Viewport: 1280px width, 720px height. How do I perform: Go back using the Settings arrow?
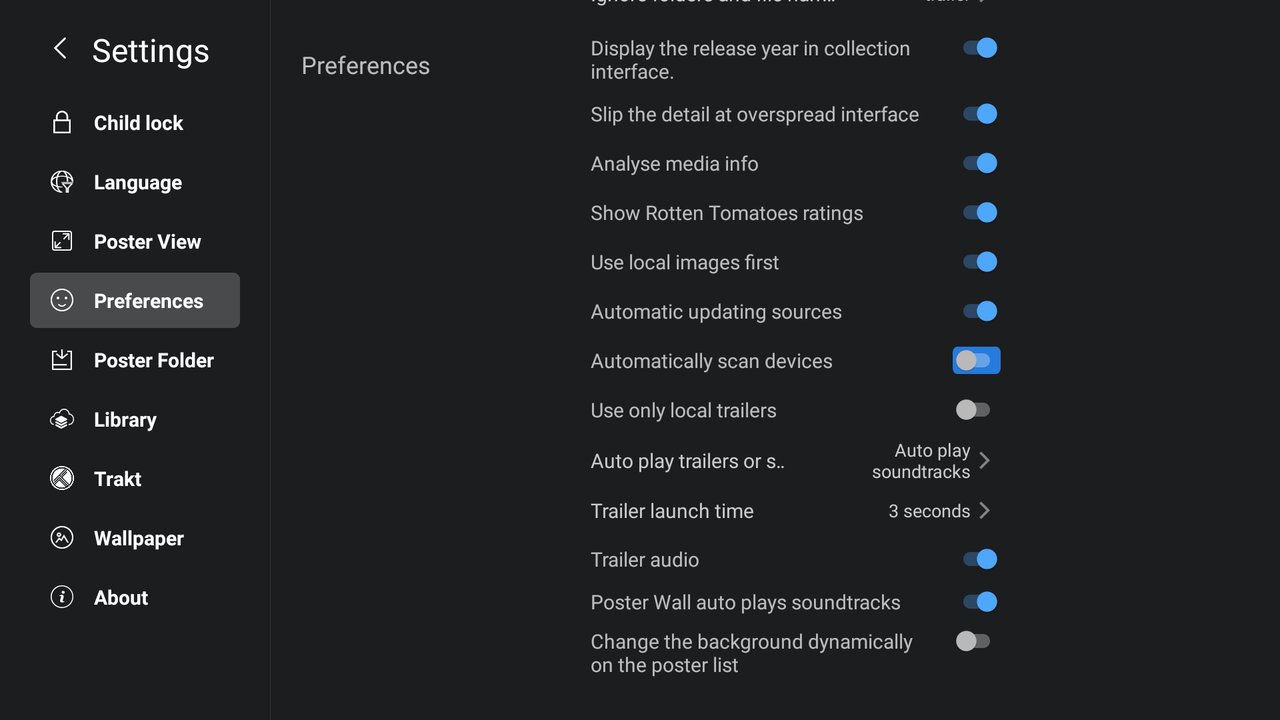pos(60,48)
